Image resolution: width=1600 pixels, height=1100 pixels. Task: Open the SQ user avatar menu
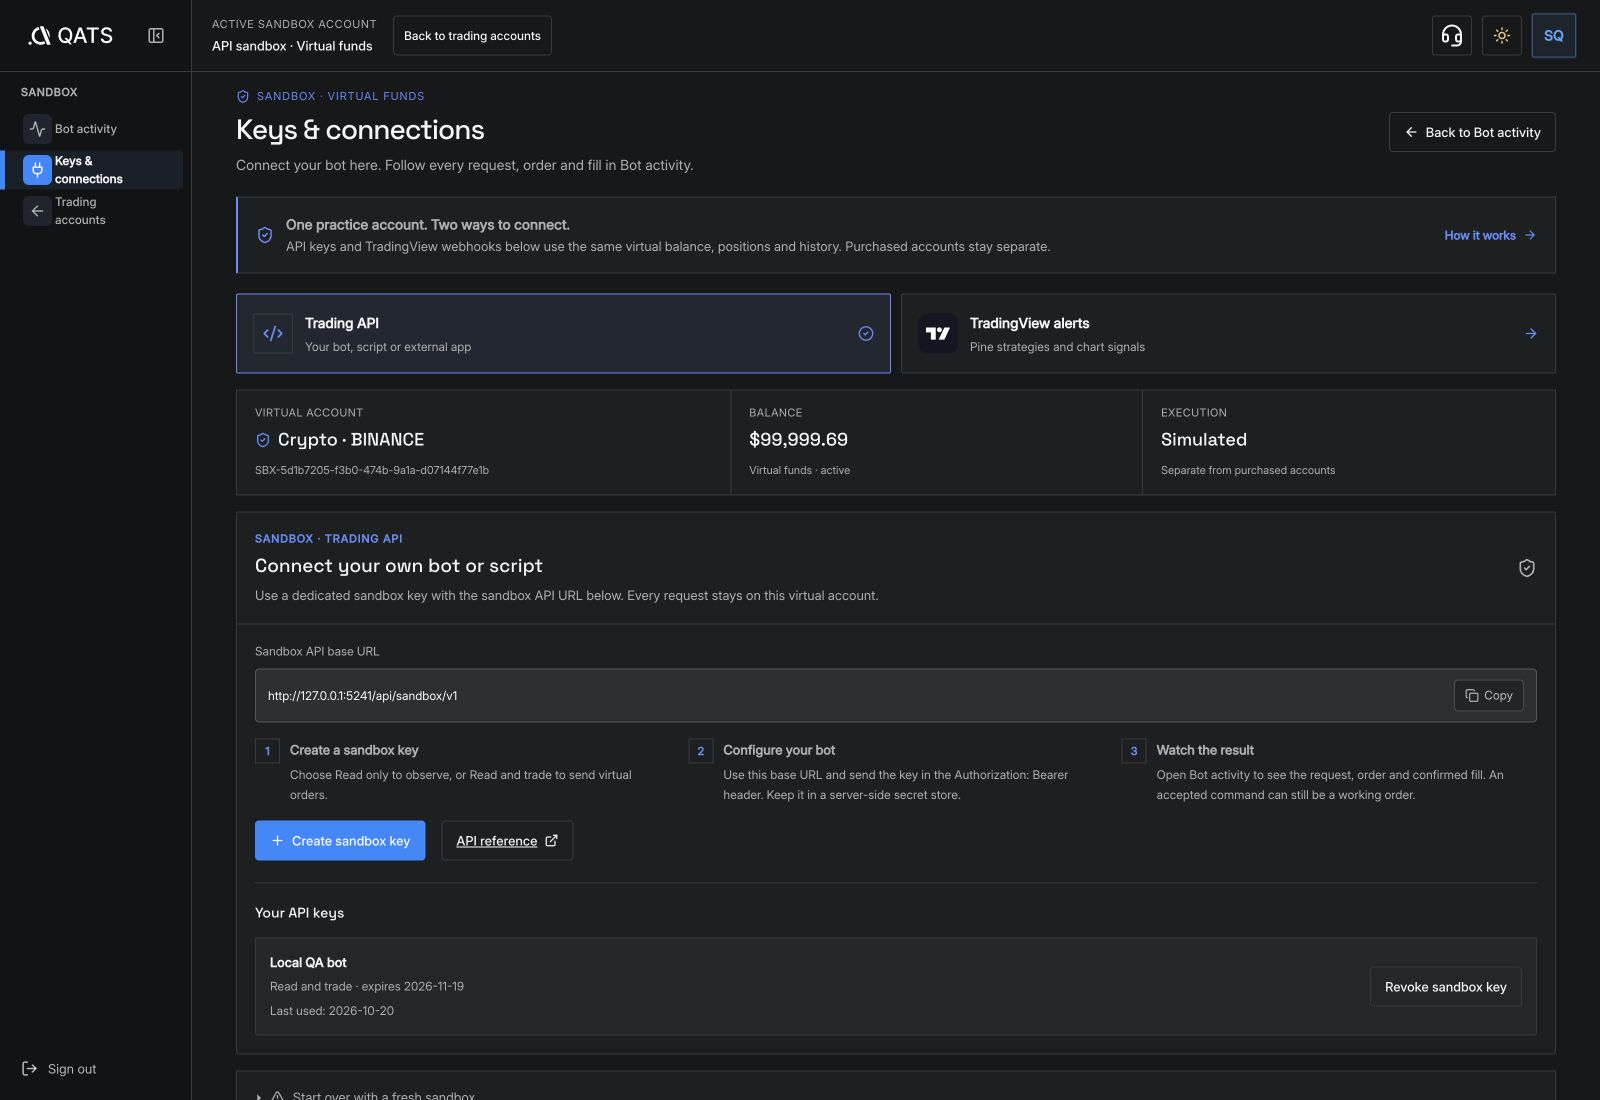[x=1553, y=36]
